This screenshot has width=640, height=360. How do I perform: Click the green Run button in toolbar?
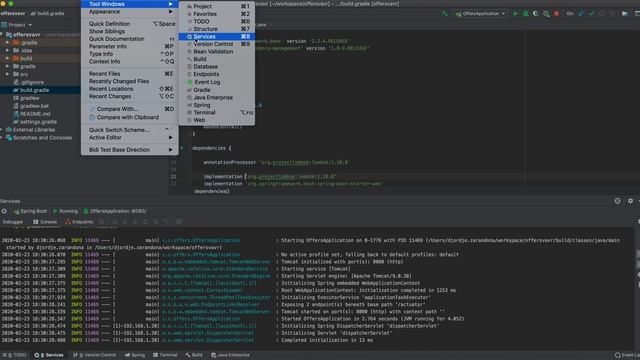coord(515,13)
